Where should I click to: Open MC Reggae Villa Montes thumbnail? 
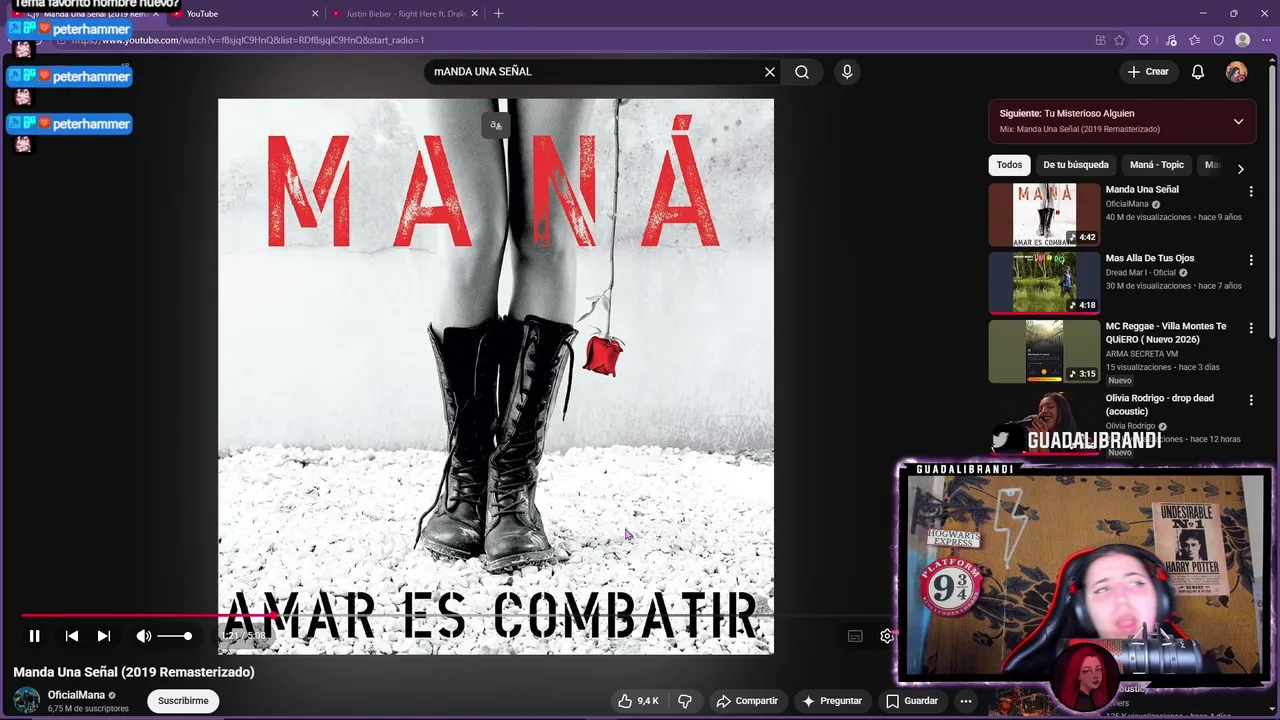coord(1044,352)
